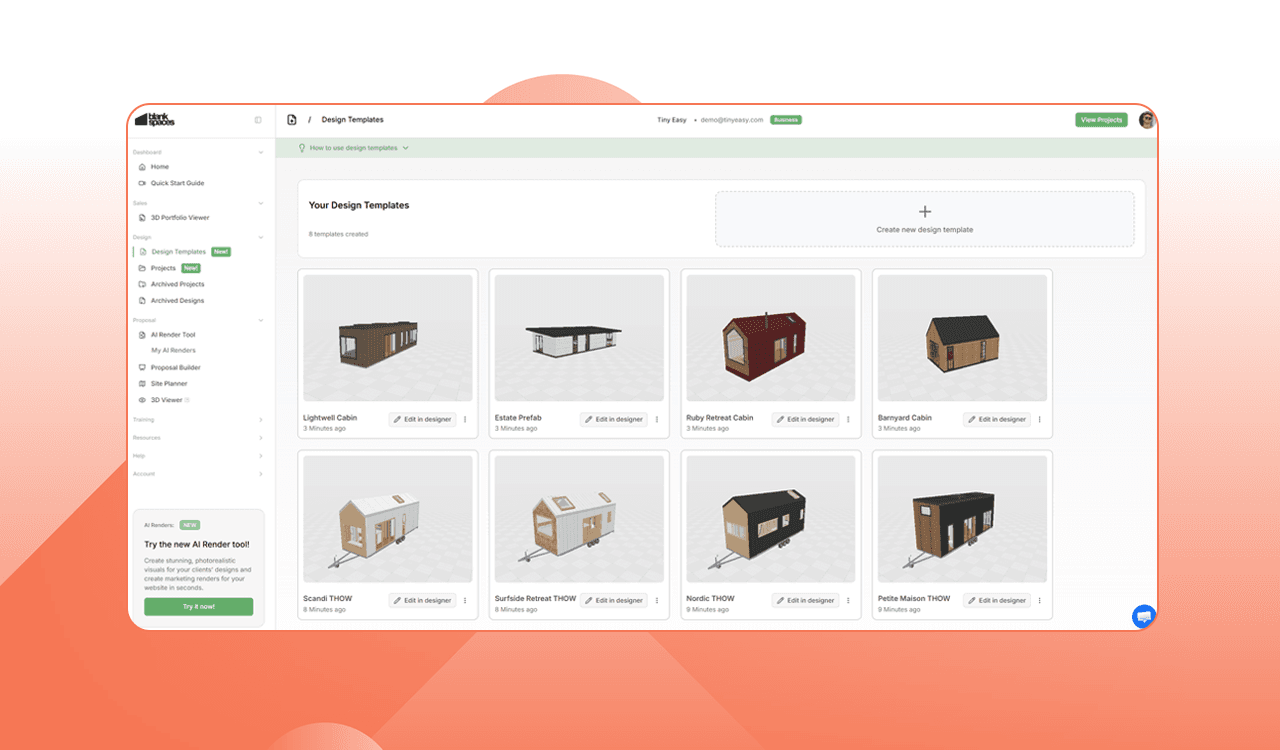
Task: Open options menu for Lightwell Cabin
Action: 465,419
